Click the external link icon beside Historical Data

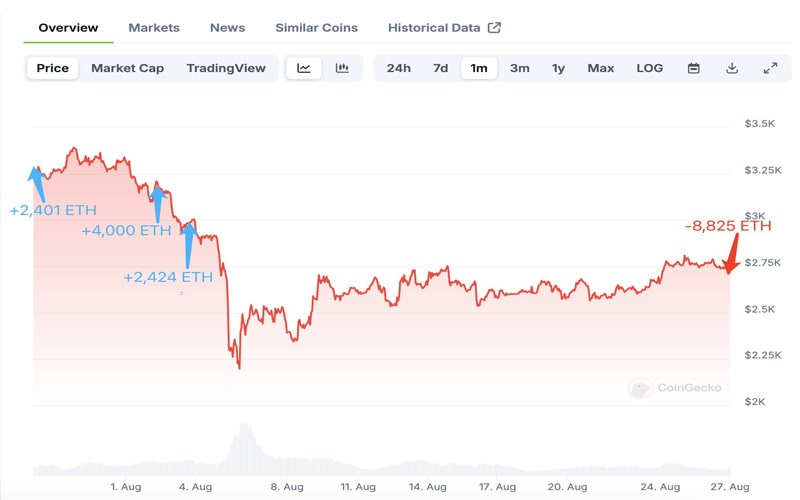click(x=494, y=28)
